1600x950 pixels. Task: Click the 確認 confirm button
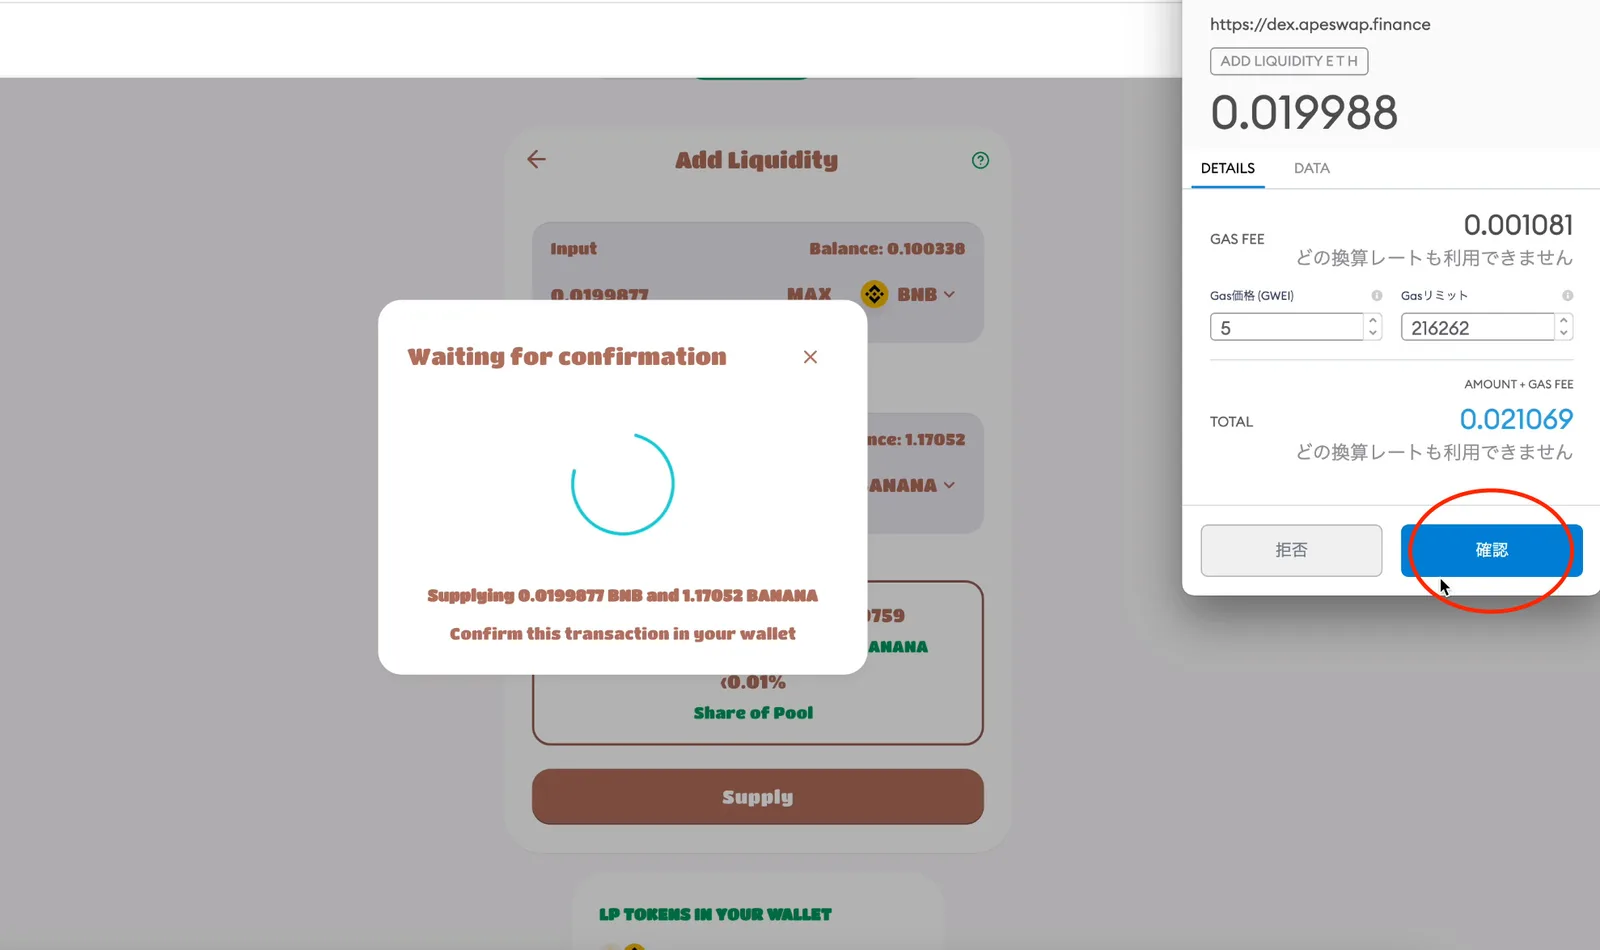point(1491,550)
